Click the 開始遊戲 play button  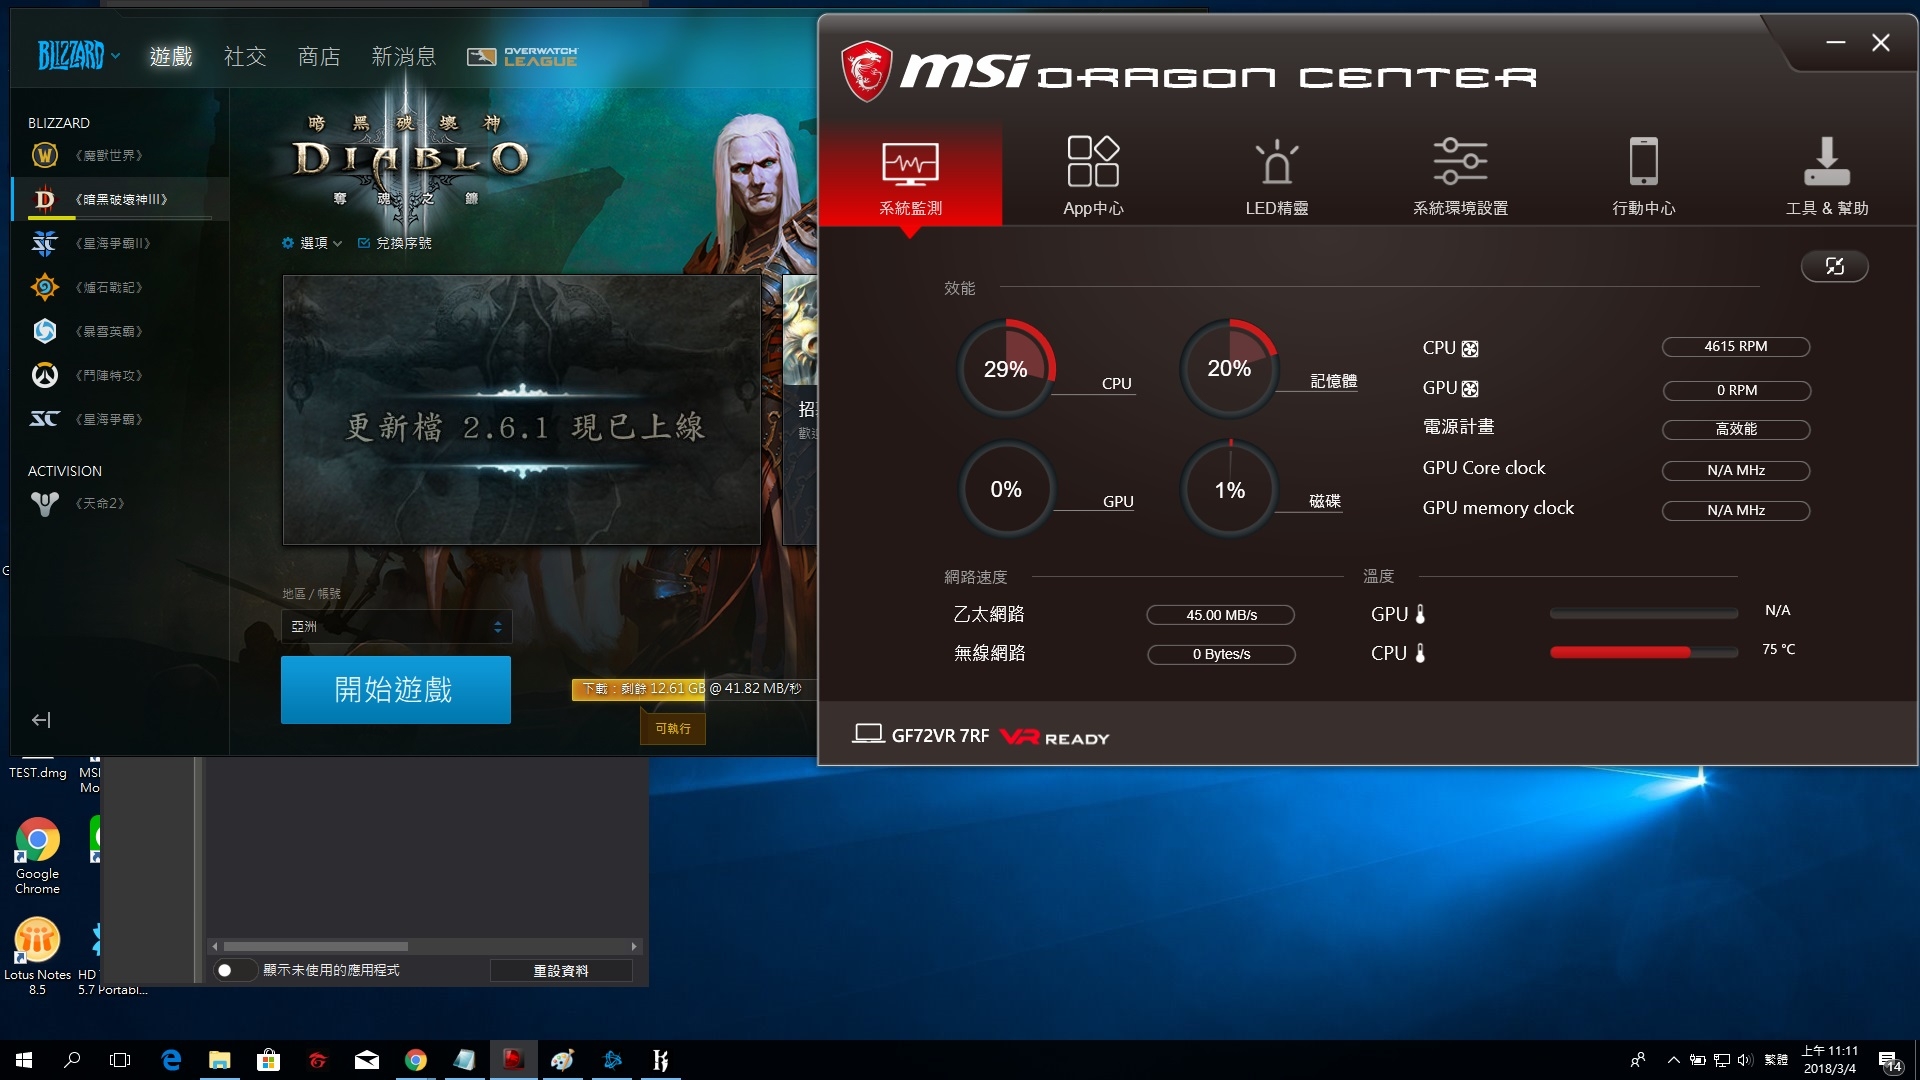pyautogui.click(x=396, y=690)
